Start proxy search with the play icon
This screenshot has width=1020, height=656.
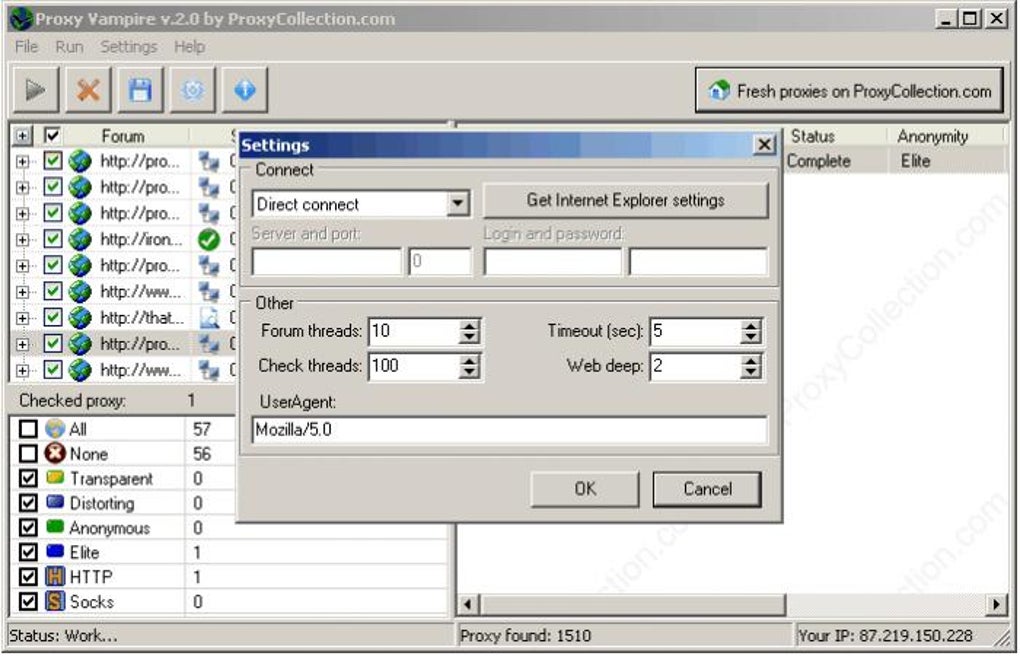36,90
